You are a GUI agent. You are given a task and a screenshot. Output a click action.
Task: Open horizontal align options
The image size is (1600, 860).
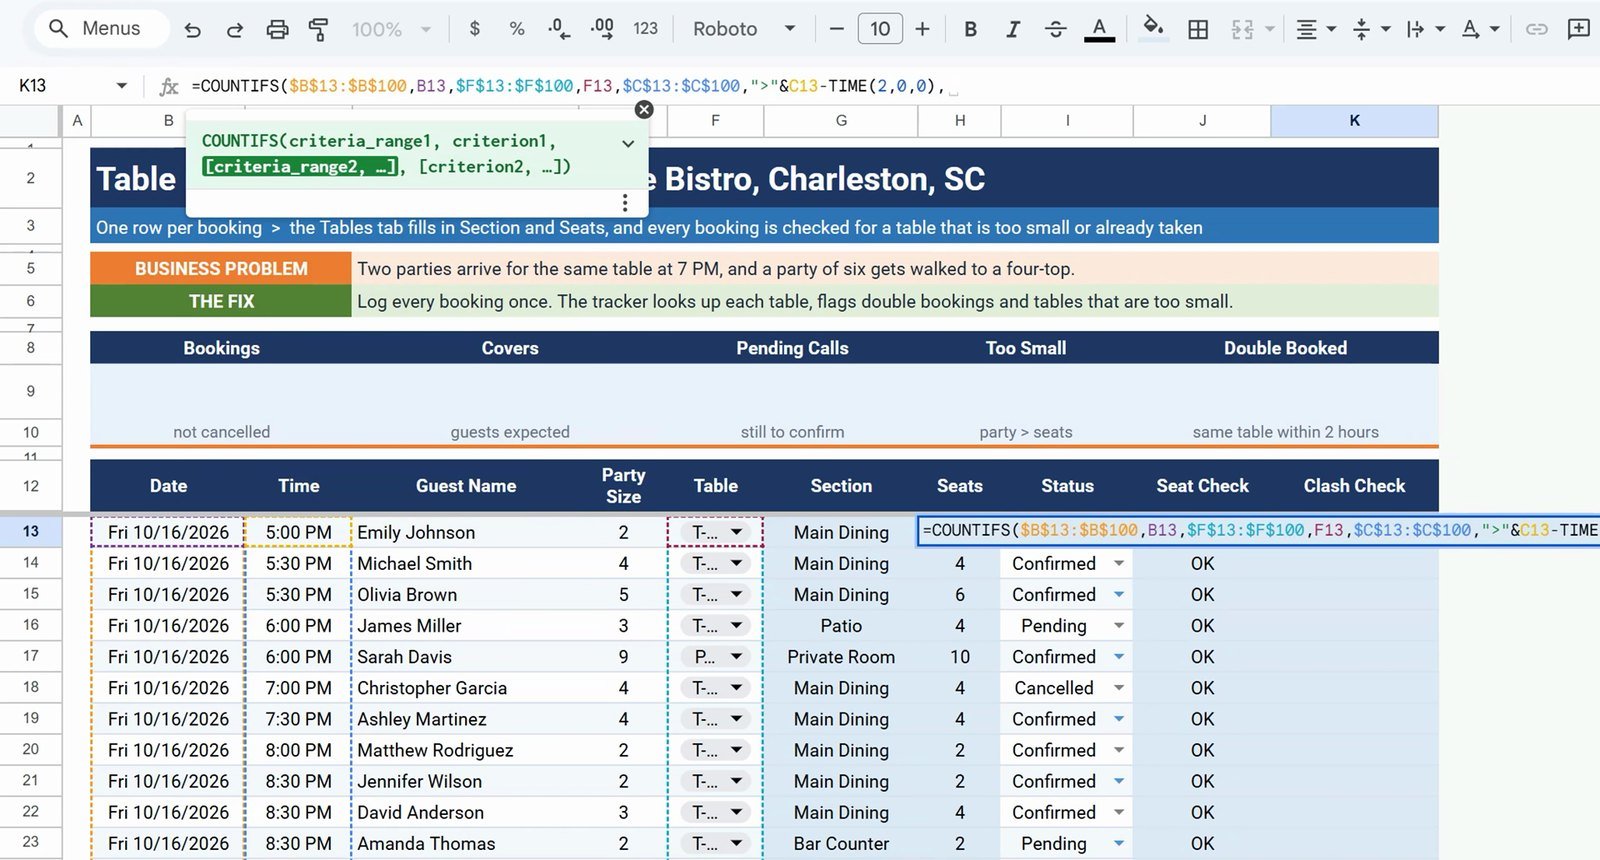coord(1315,29)
